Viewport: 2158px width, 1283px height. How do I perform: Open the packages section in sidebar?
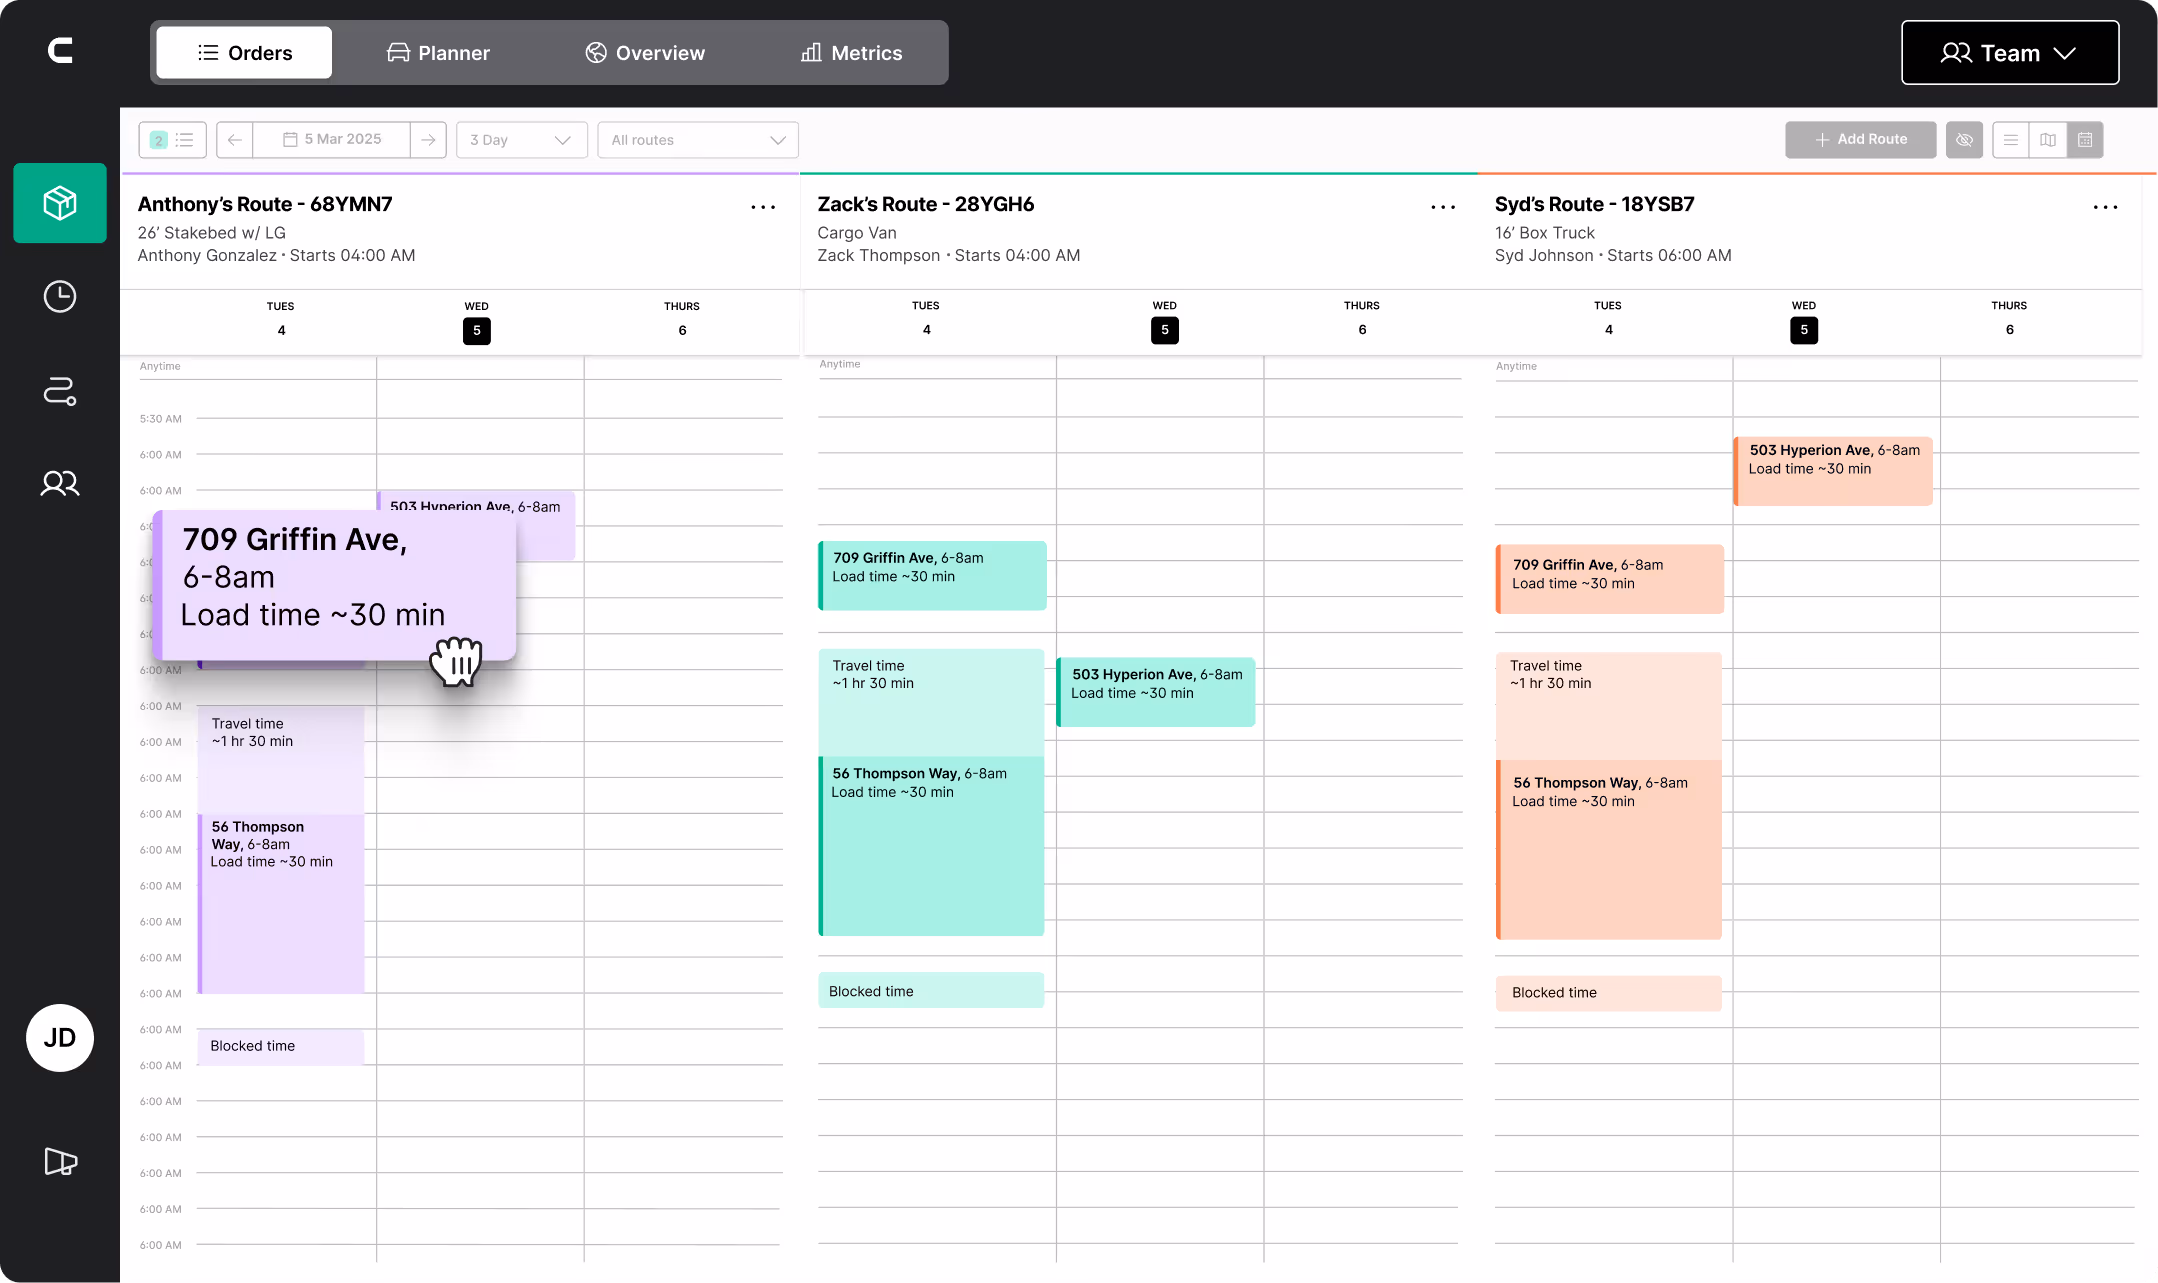pos(60,203)
